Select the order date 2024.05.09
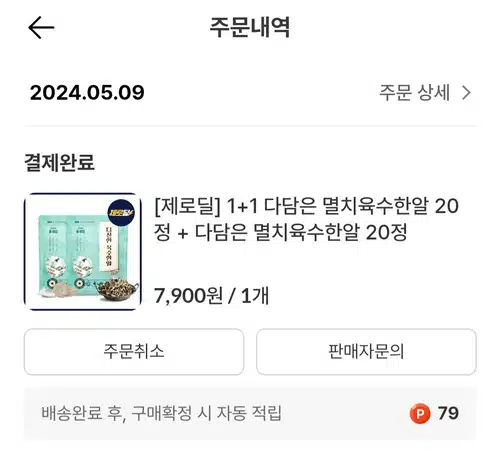 pos(87,92)
